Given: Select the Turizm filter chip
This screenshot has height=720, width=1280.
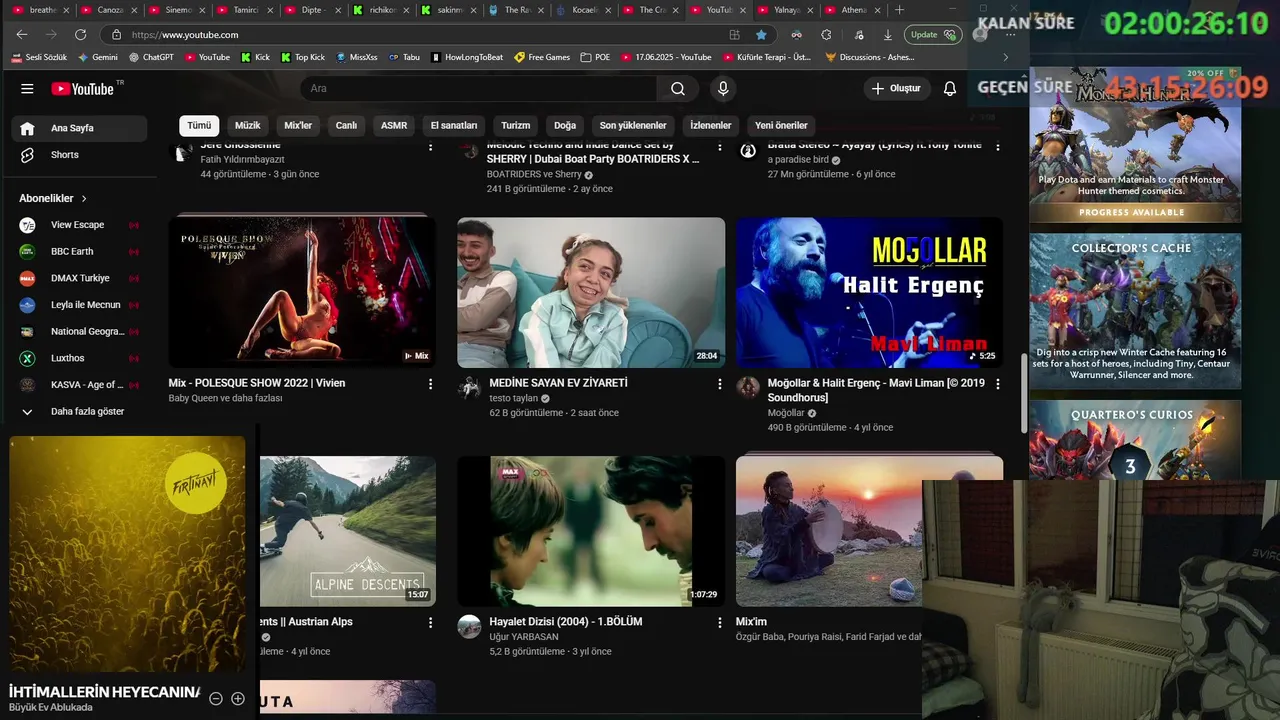Looking at the screenshot, I should 516,126.
